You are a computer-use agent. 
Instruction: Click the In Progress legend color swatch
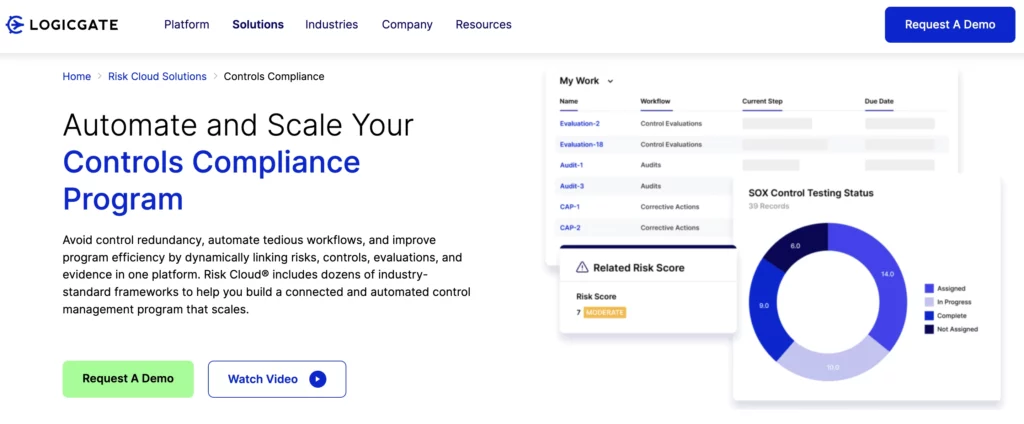pos(929,302)
